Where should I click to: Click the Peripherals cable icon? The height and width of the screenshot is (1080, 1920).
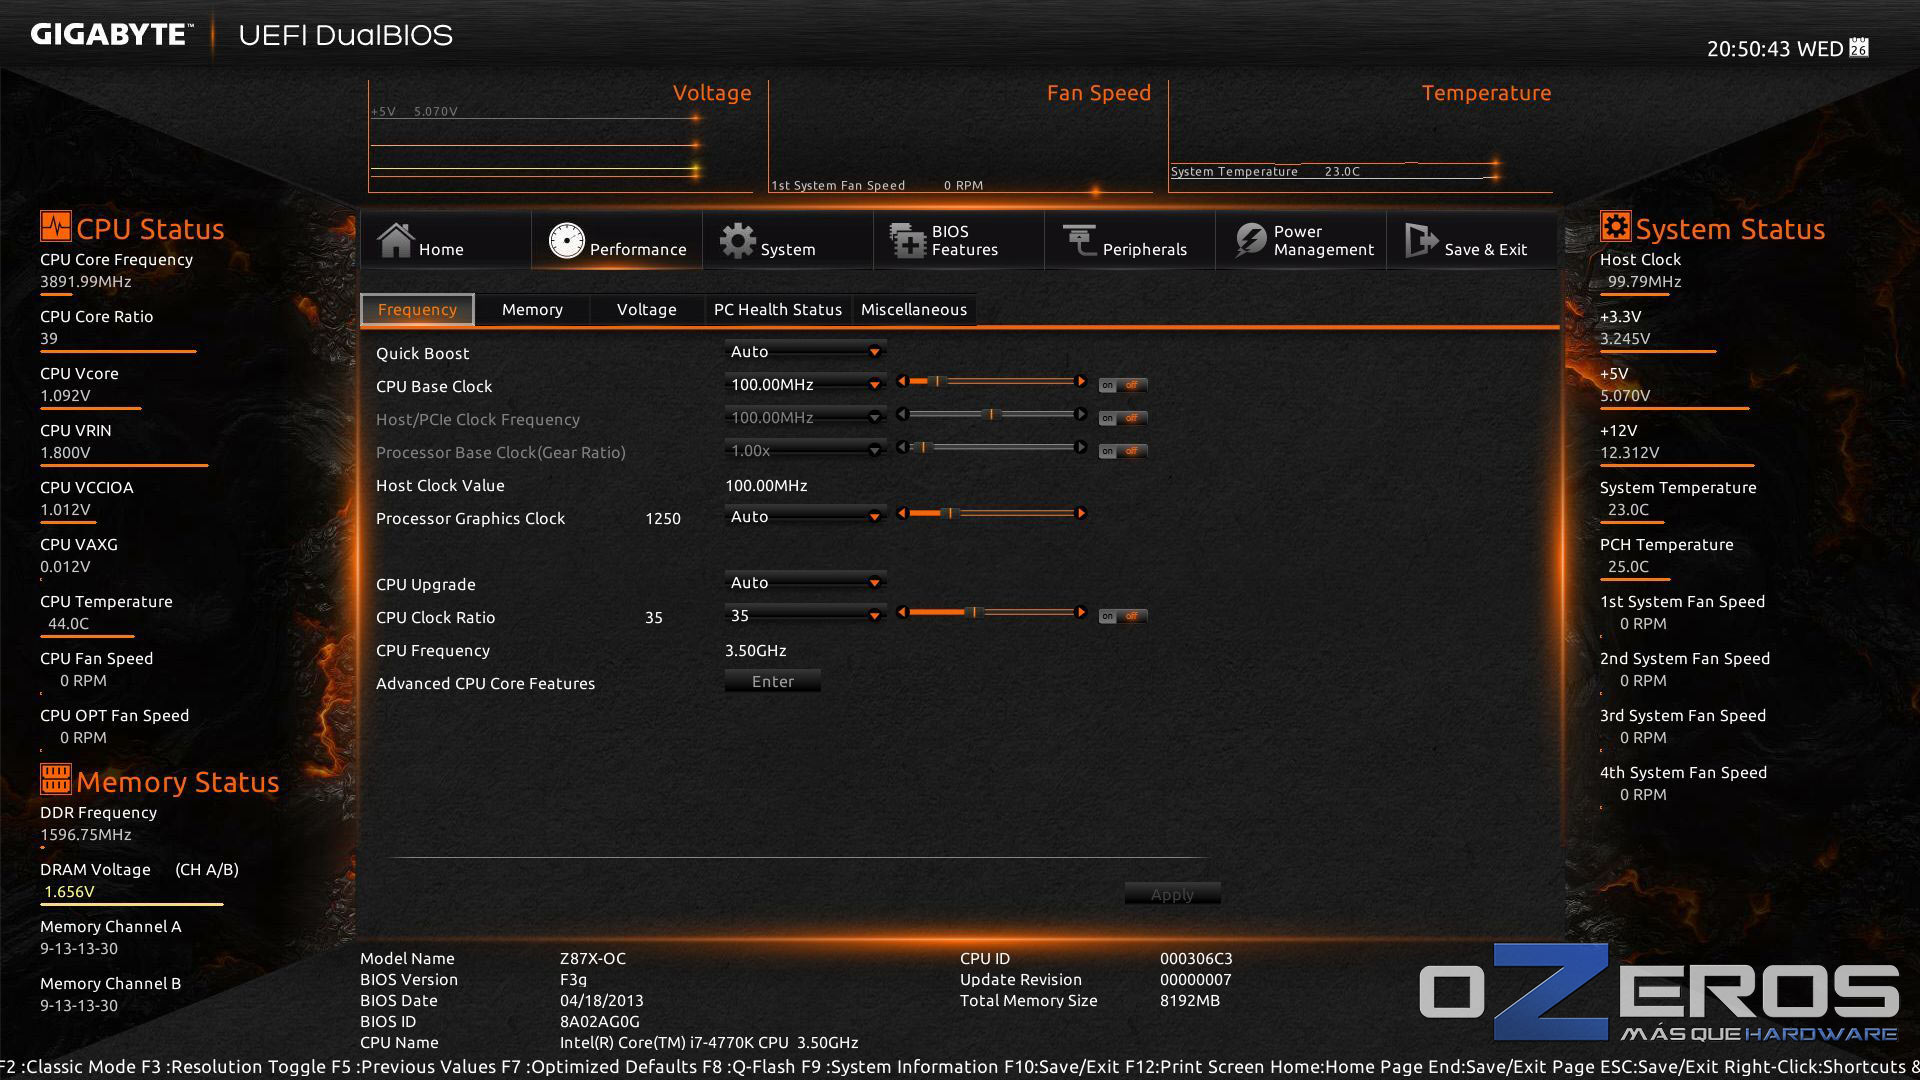[1079, 240]
